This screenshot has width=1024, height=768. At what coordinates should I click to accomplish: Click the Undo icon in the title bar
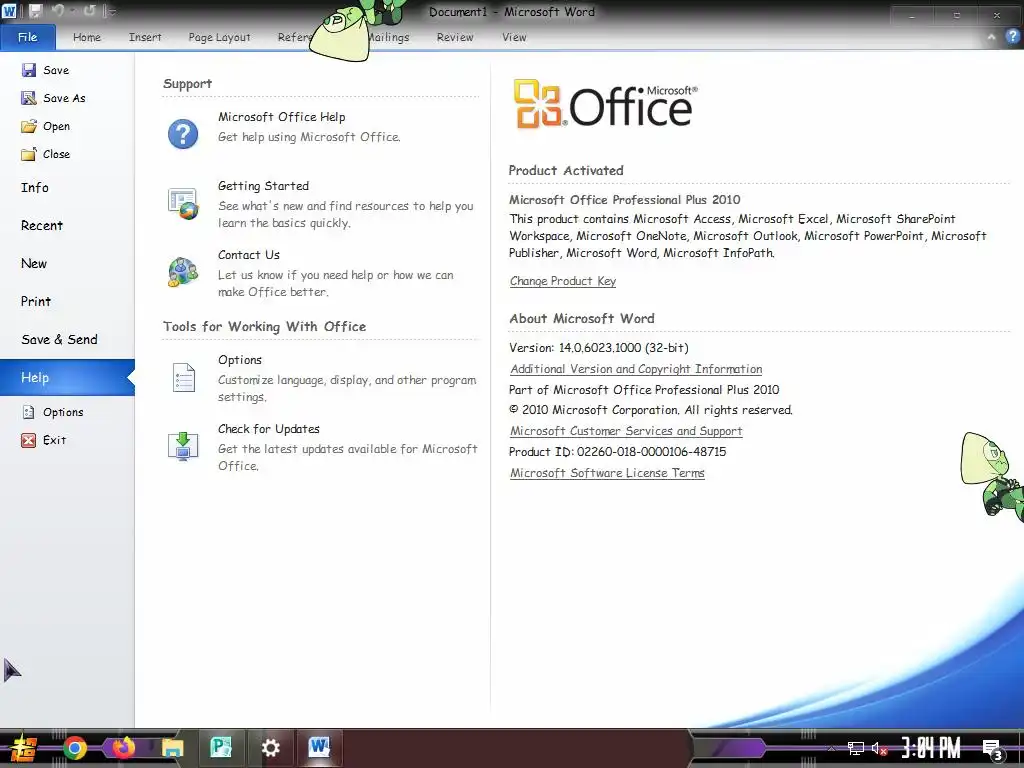(57, 11)
